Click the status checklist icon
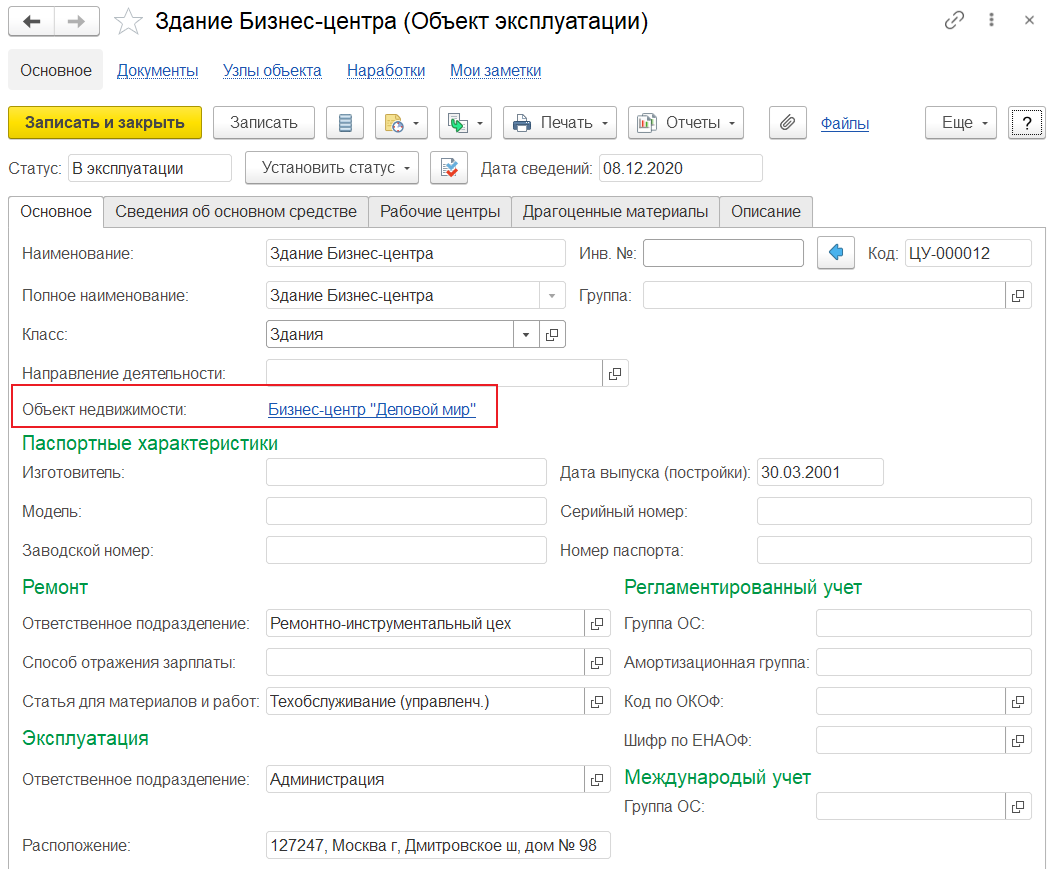 click(x=449, y=168)
